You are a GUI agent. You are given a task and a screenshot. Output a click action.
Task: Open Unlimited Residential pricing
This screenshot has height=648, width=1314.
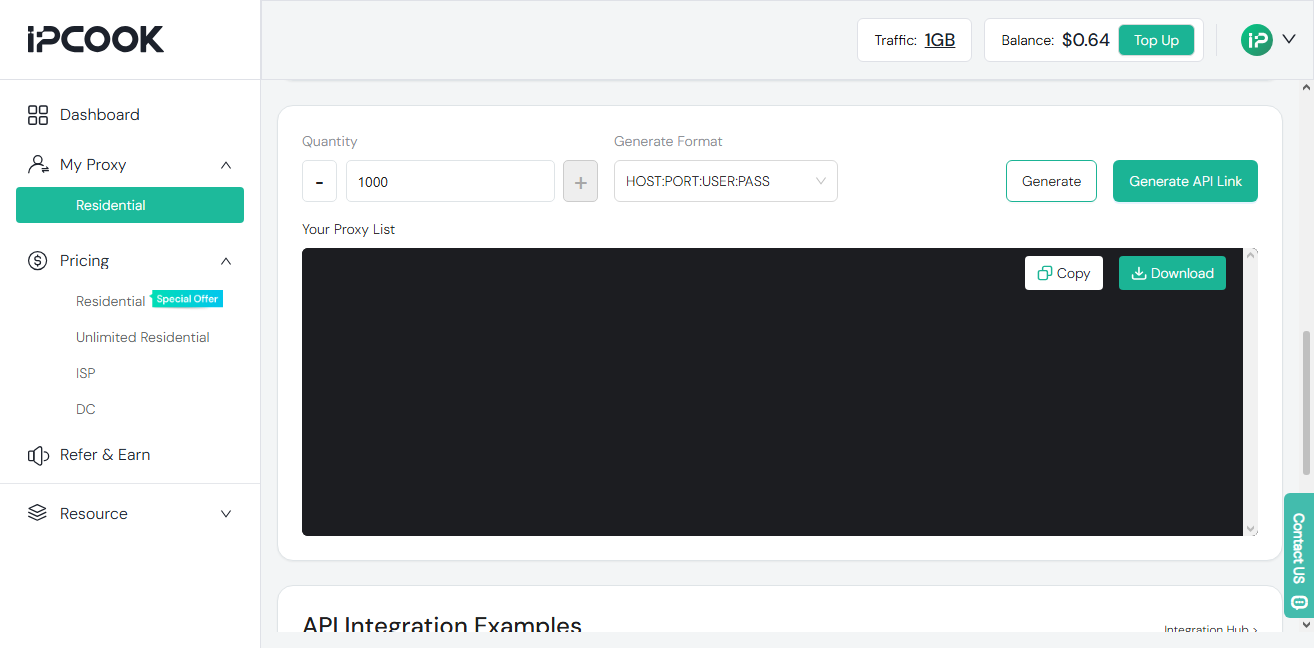[x=143, y=337]
